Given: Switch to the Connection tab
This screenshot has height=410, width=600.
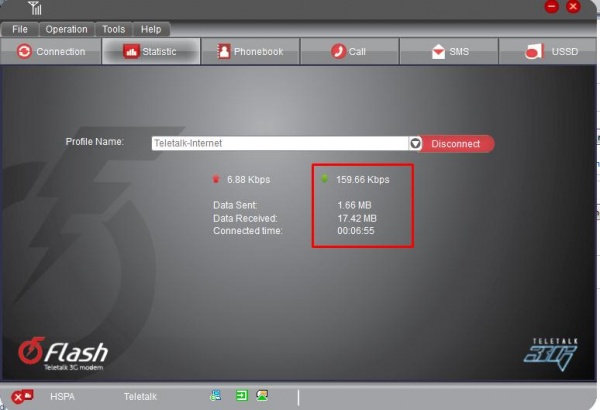Looking at the screenshot, I should tap(51, 51).
